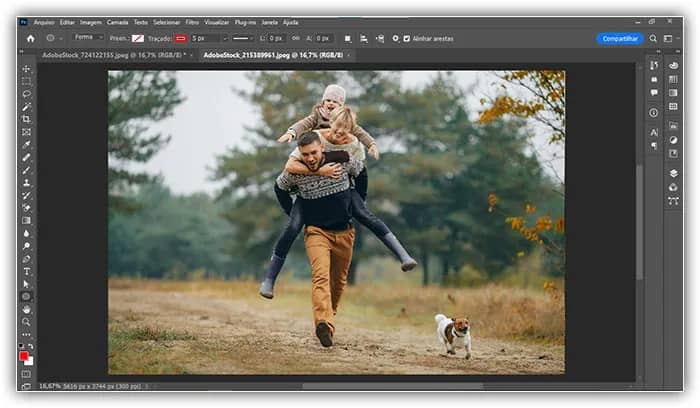Open the Filtro menu
Screen dimensions: 700x408
coord(190,22)
